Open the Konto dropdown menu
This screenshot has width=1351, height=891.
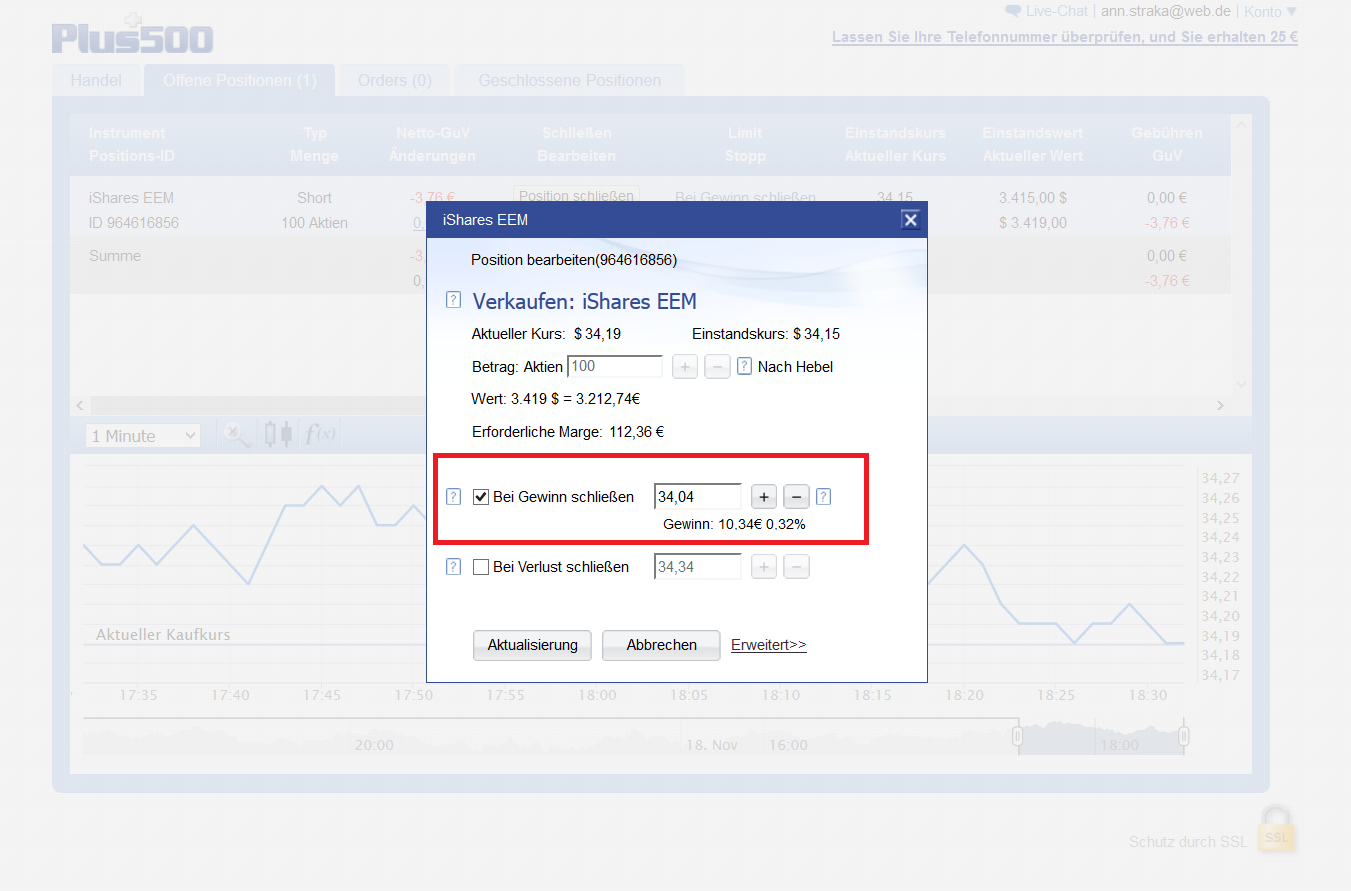[1270, 12]
